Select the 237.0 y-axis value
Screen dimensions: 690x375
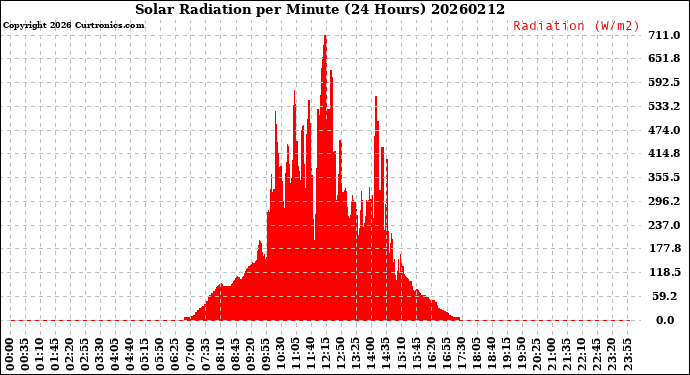point(664,225)
